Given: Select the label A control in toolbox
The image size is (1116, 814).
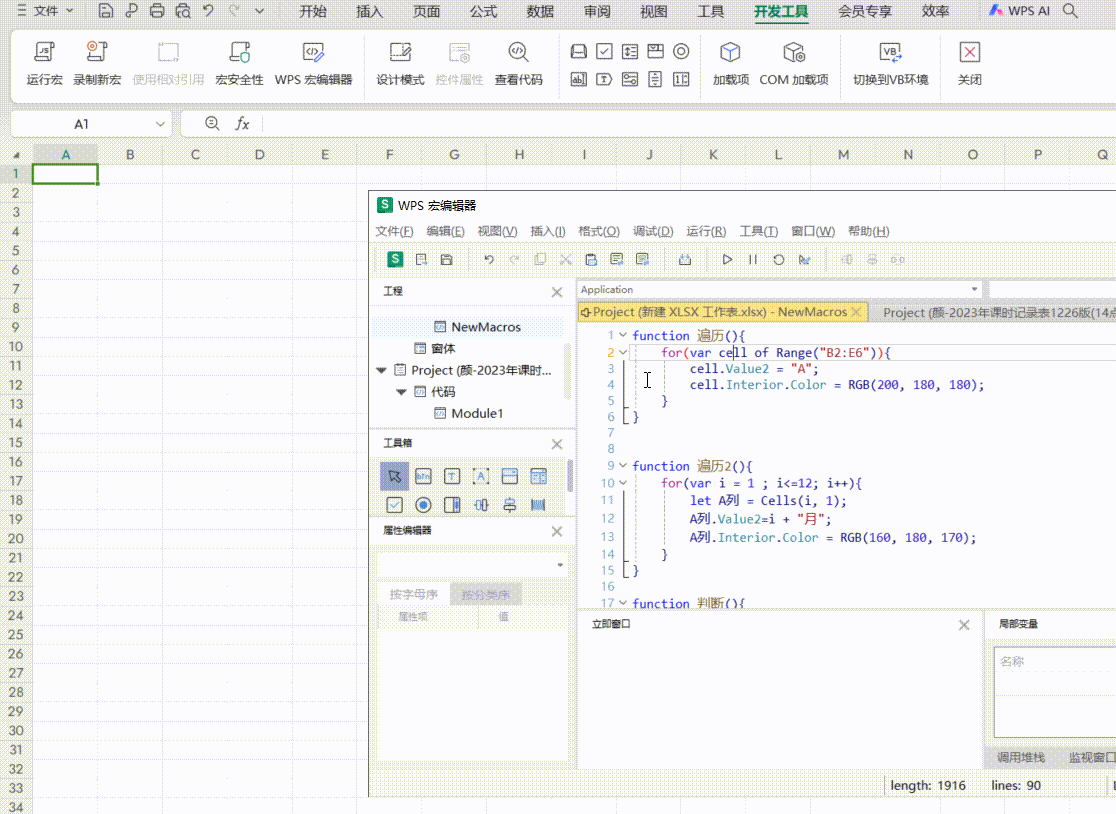Looking at the screenshot, I should pos(481,477).
